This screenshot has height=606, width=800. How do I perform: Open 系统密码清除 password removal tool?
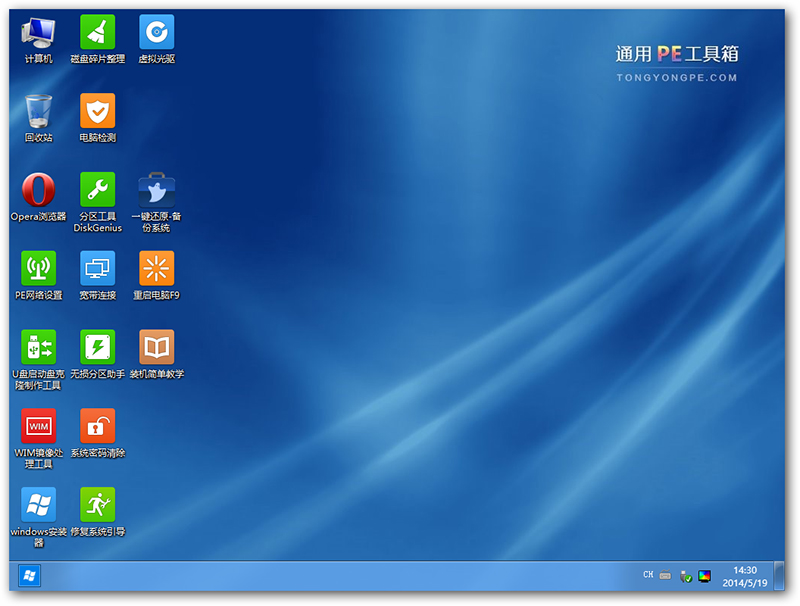(x=97, y=426)
